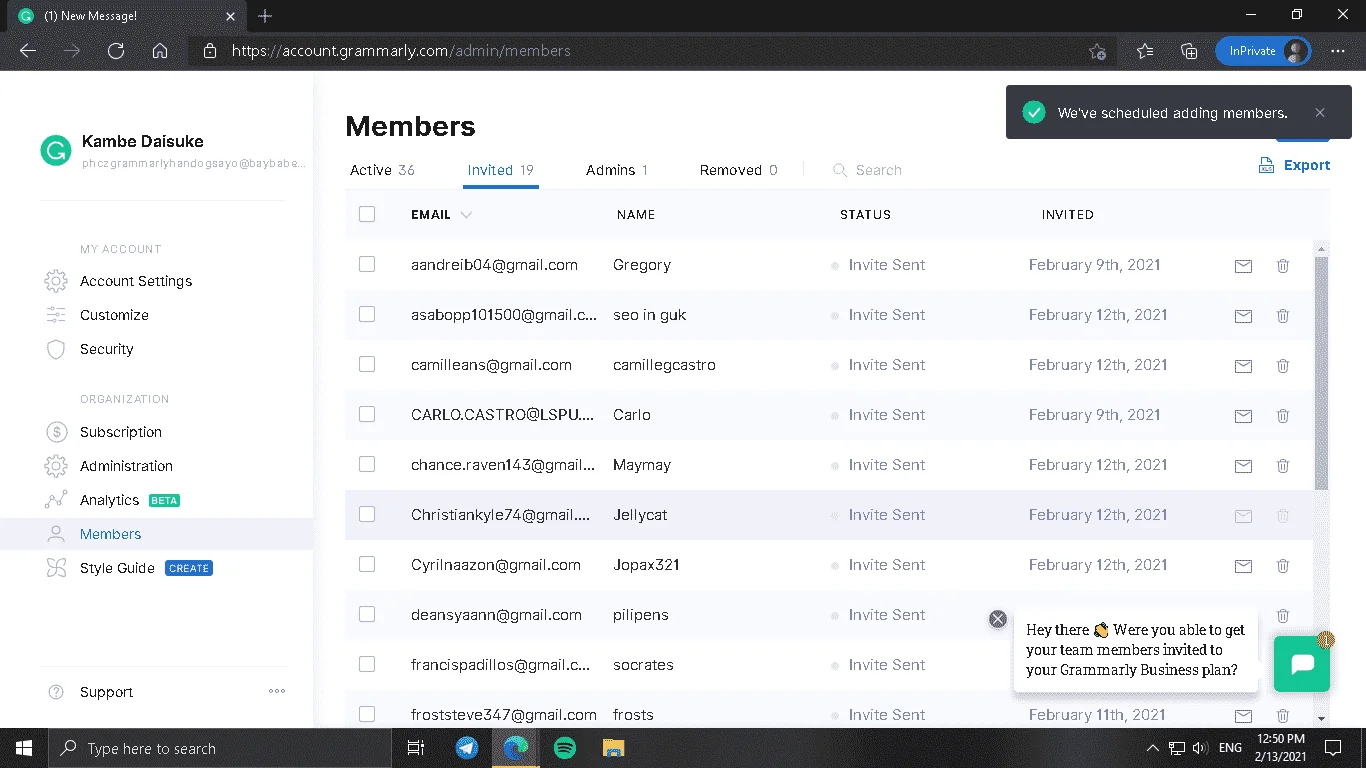
Task: Export the members list
Action: pyautogui.click(x=1294, y=165)
